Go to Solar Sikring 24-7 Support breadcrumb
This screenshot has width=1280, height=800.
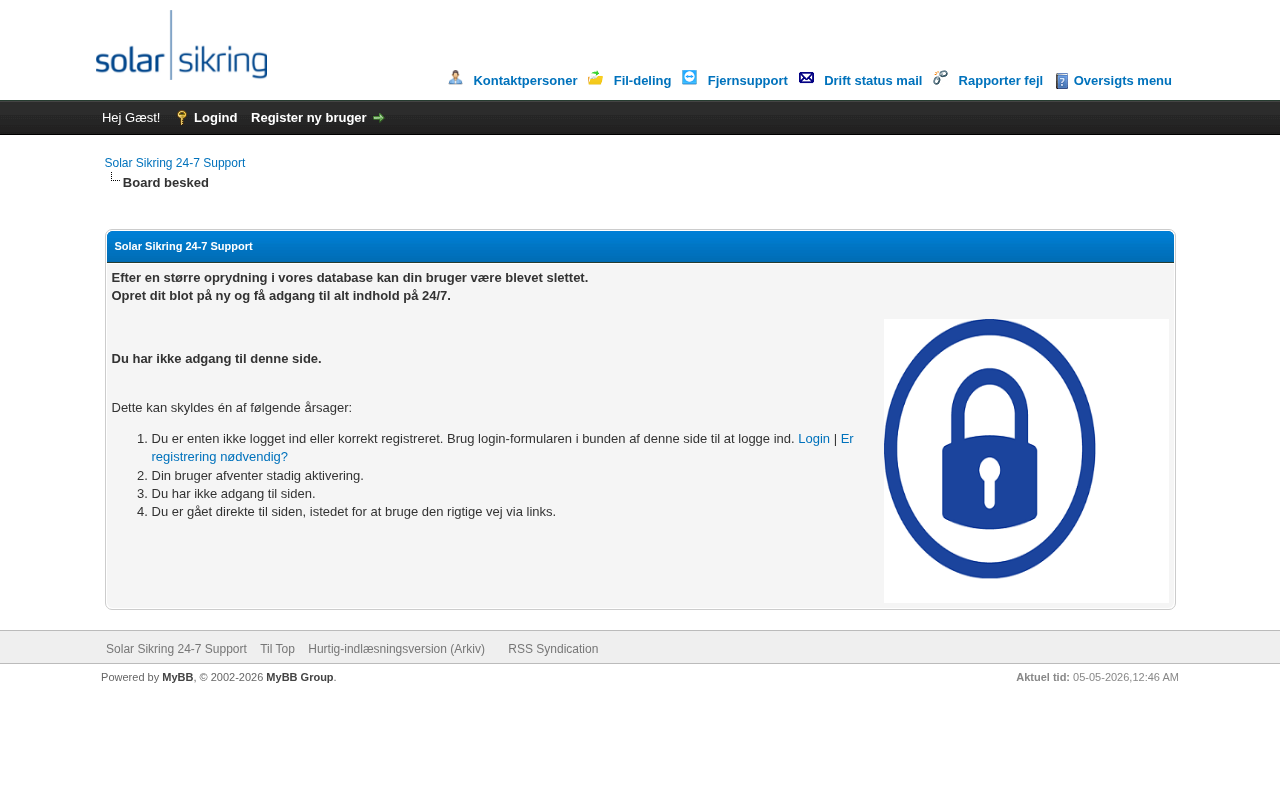point(175,163)
